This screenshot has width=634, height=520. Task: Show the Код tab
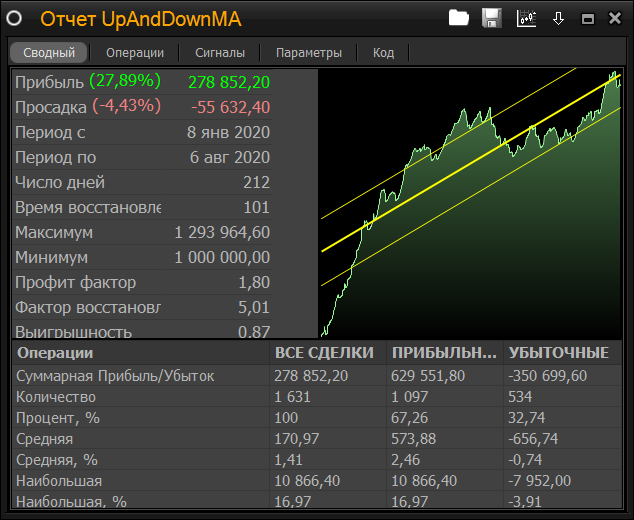coord(383,53)
